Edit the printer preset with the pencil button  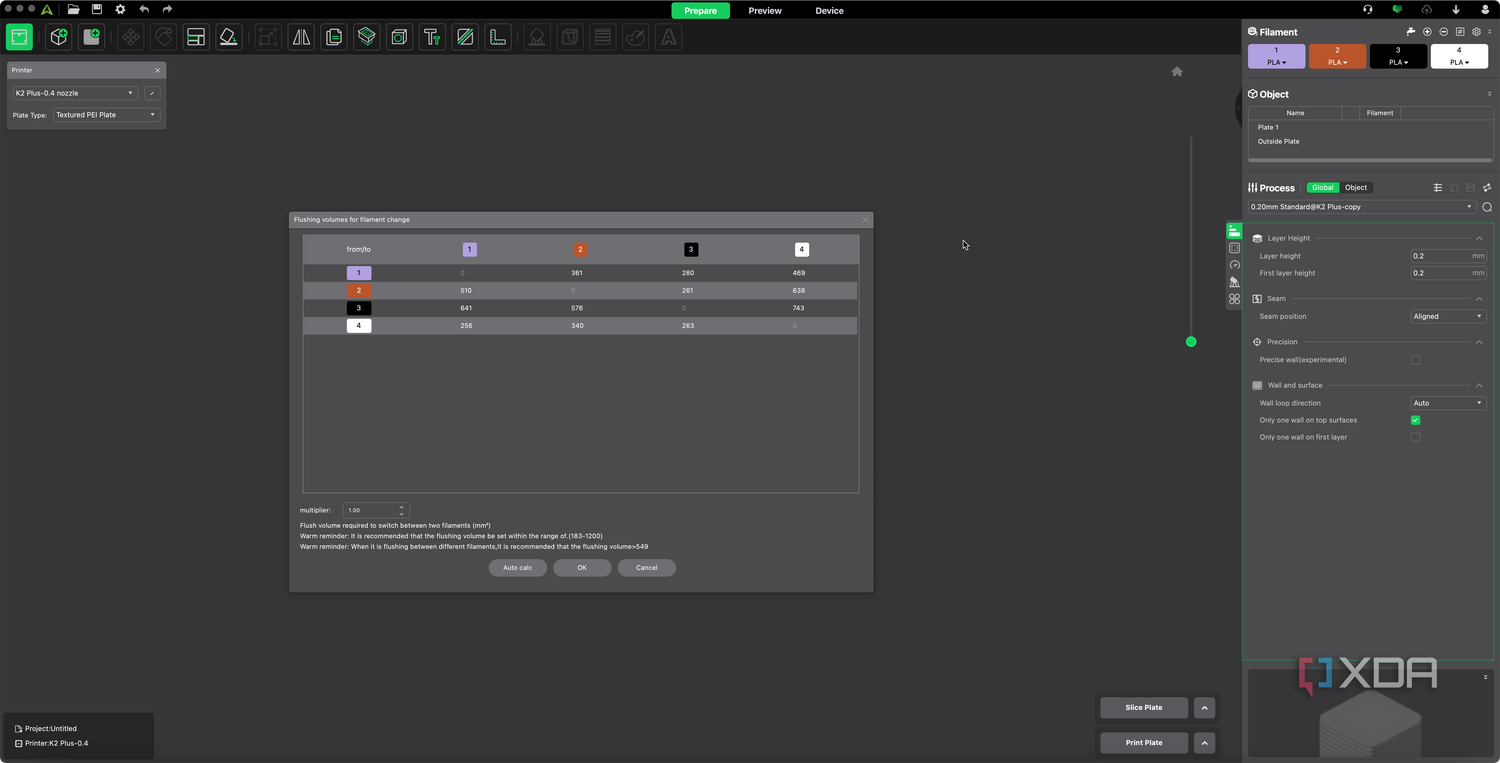pyautogui.click(x=152, y=93)
